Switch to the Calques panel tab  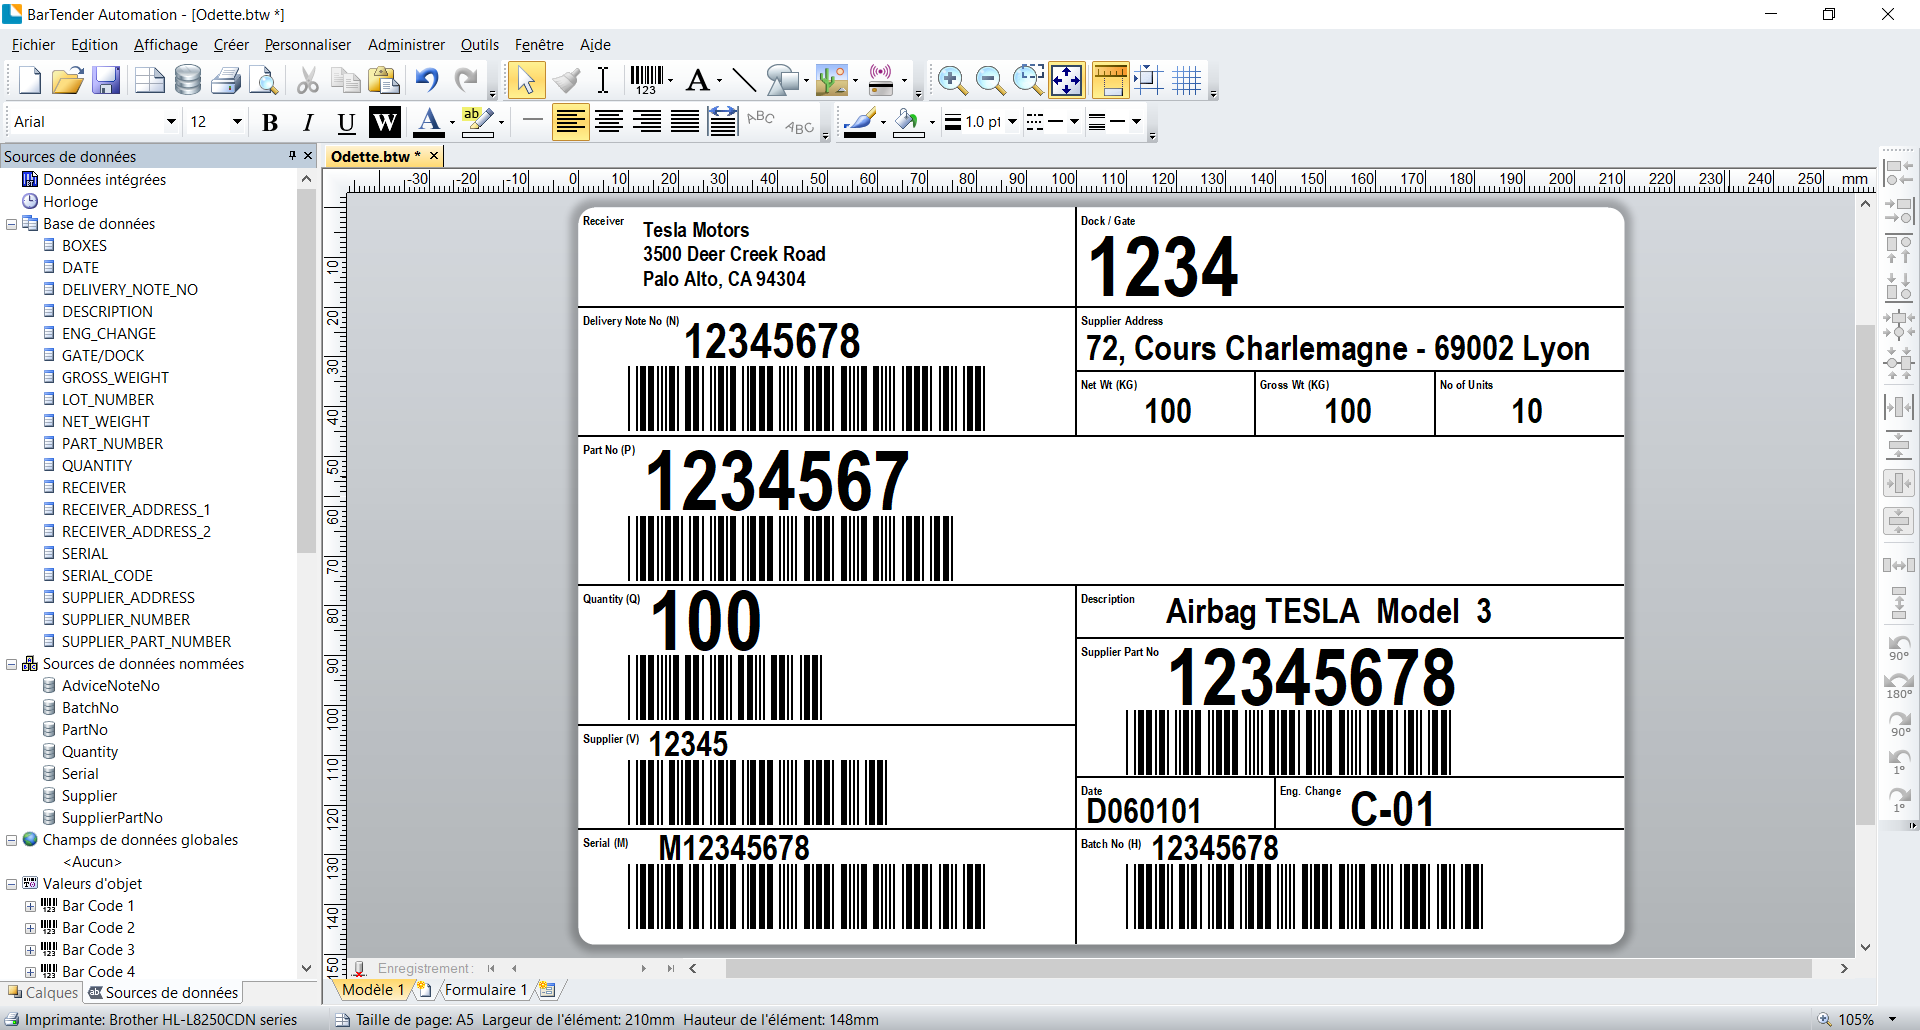(43, 993)
